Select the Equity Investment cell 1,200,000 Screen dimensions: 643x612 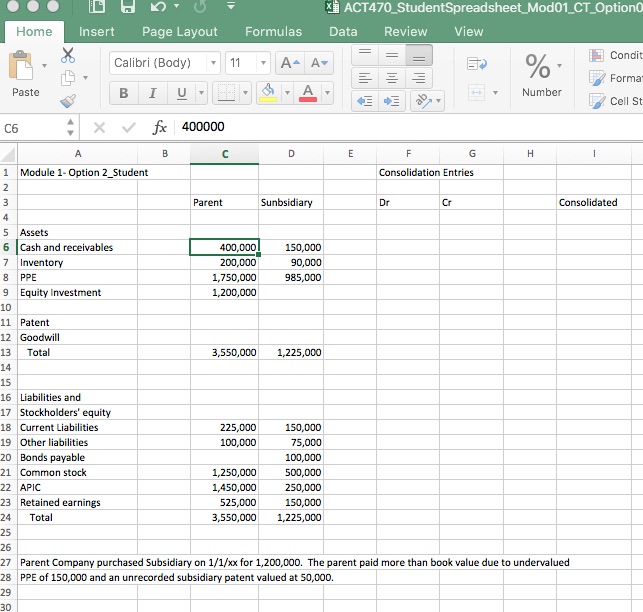(225, 292)
